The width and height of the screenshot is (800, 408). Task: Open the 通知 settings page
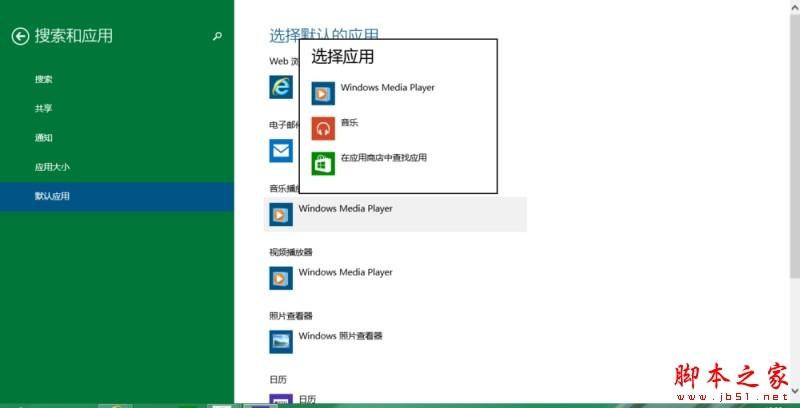click(x=43, y=138)
